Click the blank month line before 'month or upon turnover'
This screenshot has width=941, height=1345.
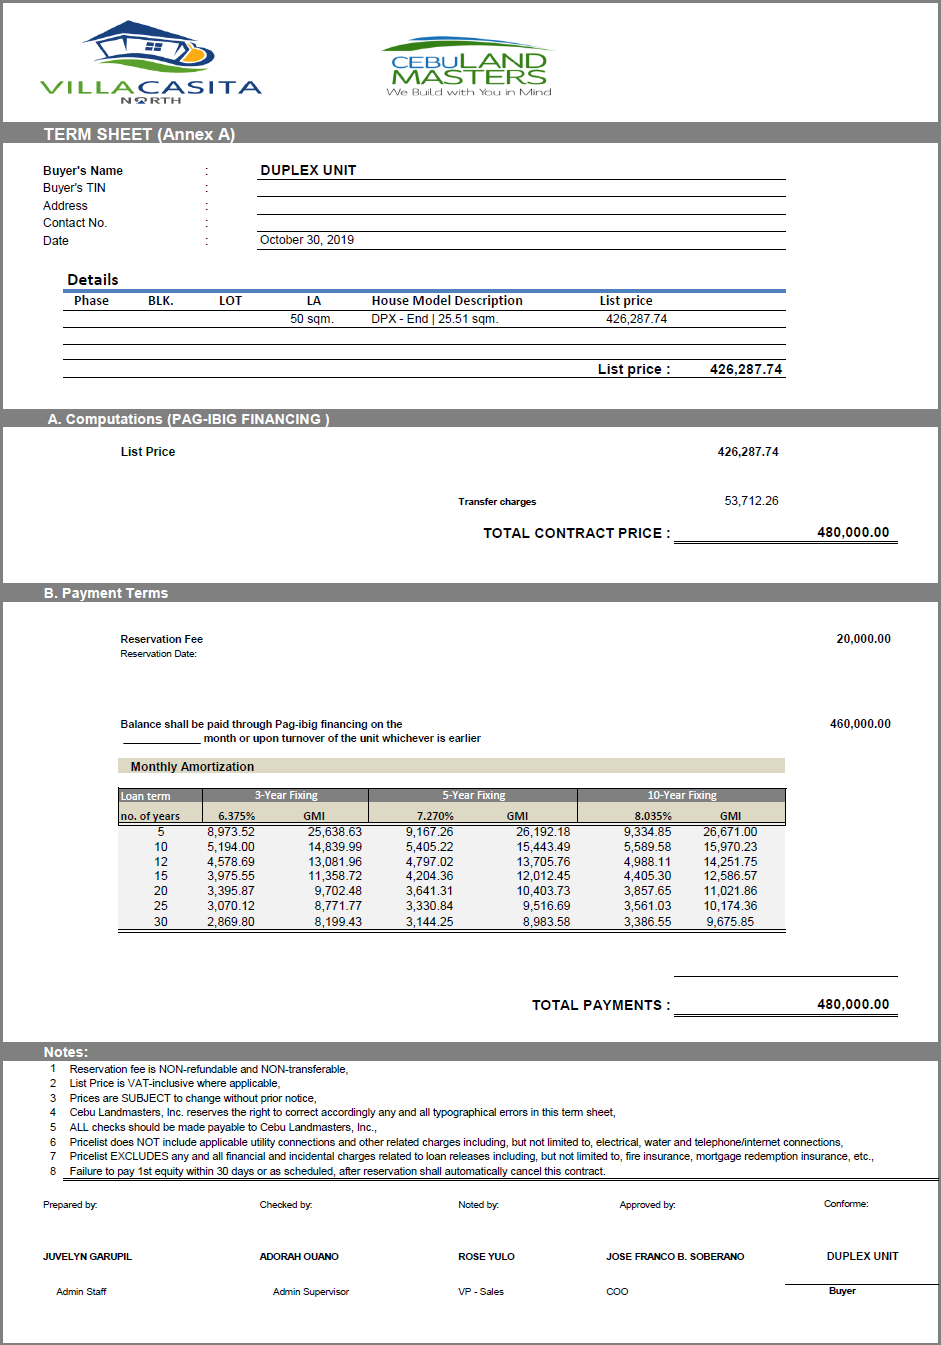[162, 739]
